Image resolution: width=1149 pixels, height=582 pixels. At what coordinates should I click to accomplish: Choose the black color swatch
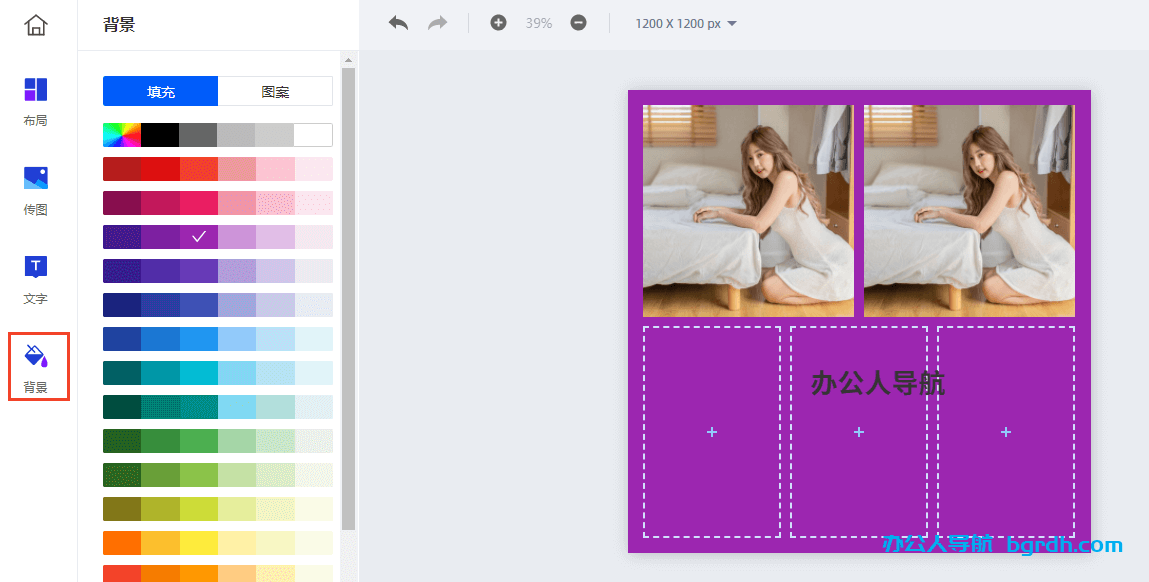(160, 135)
